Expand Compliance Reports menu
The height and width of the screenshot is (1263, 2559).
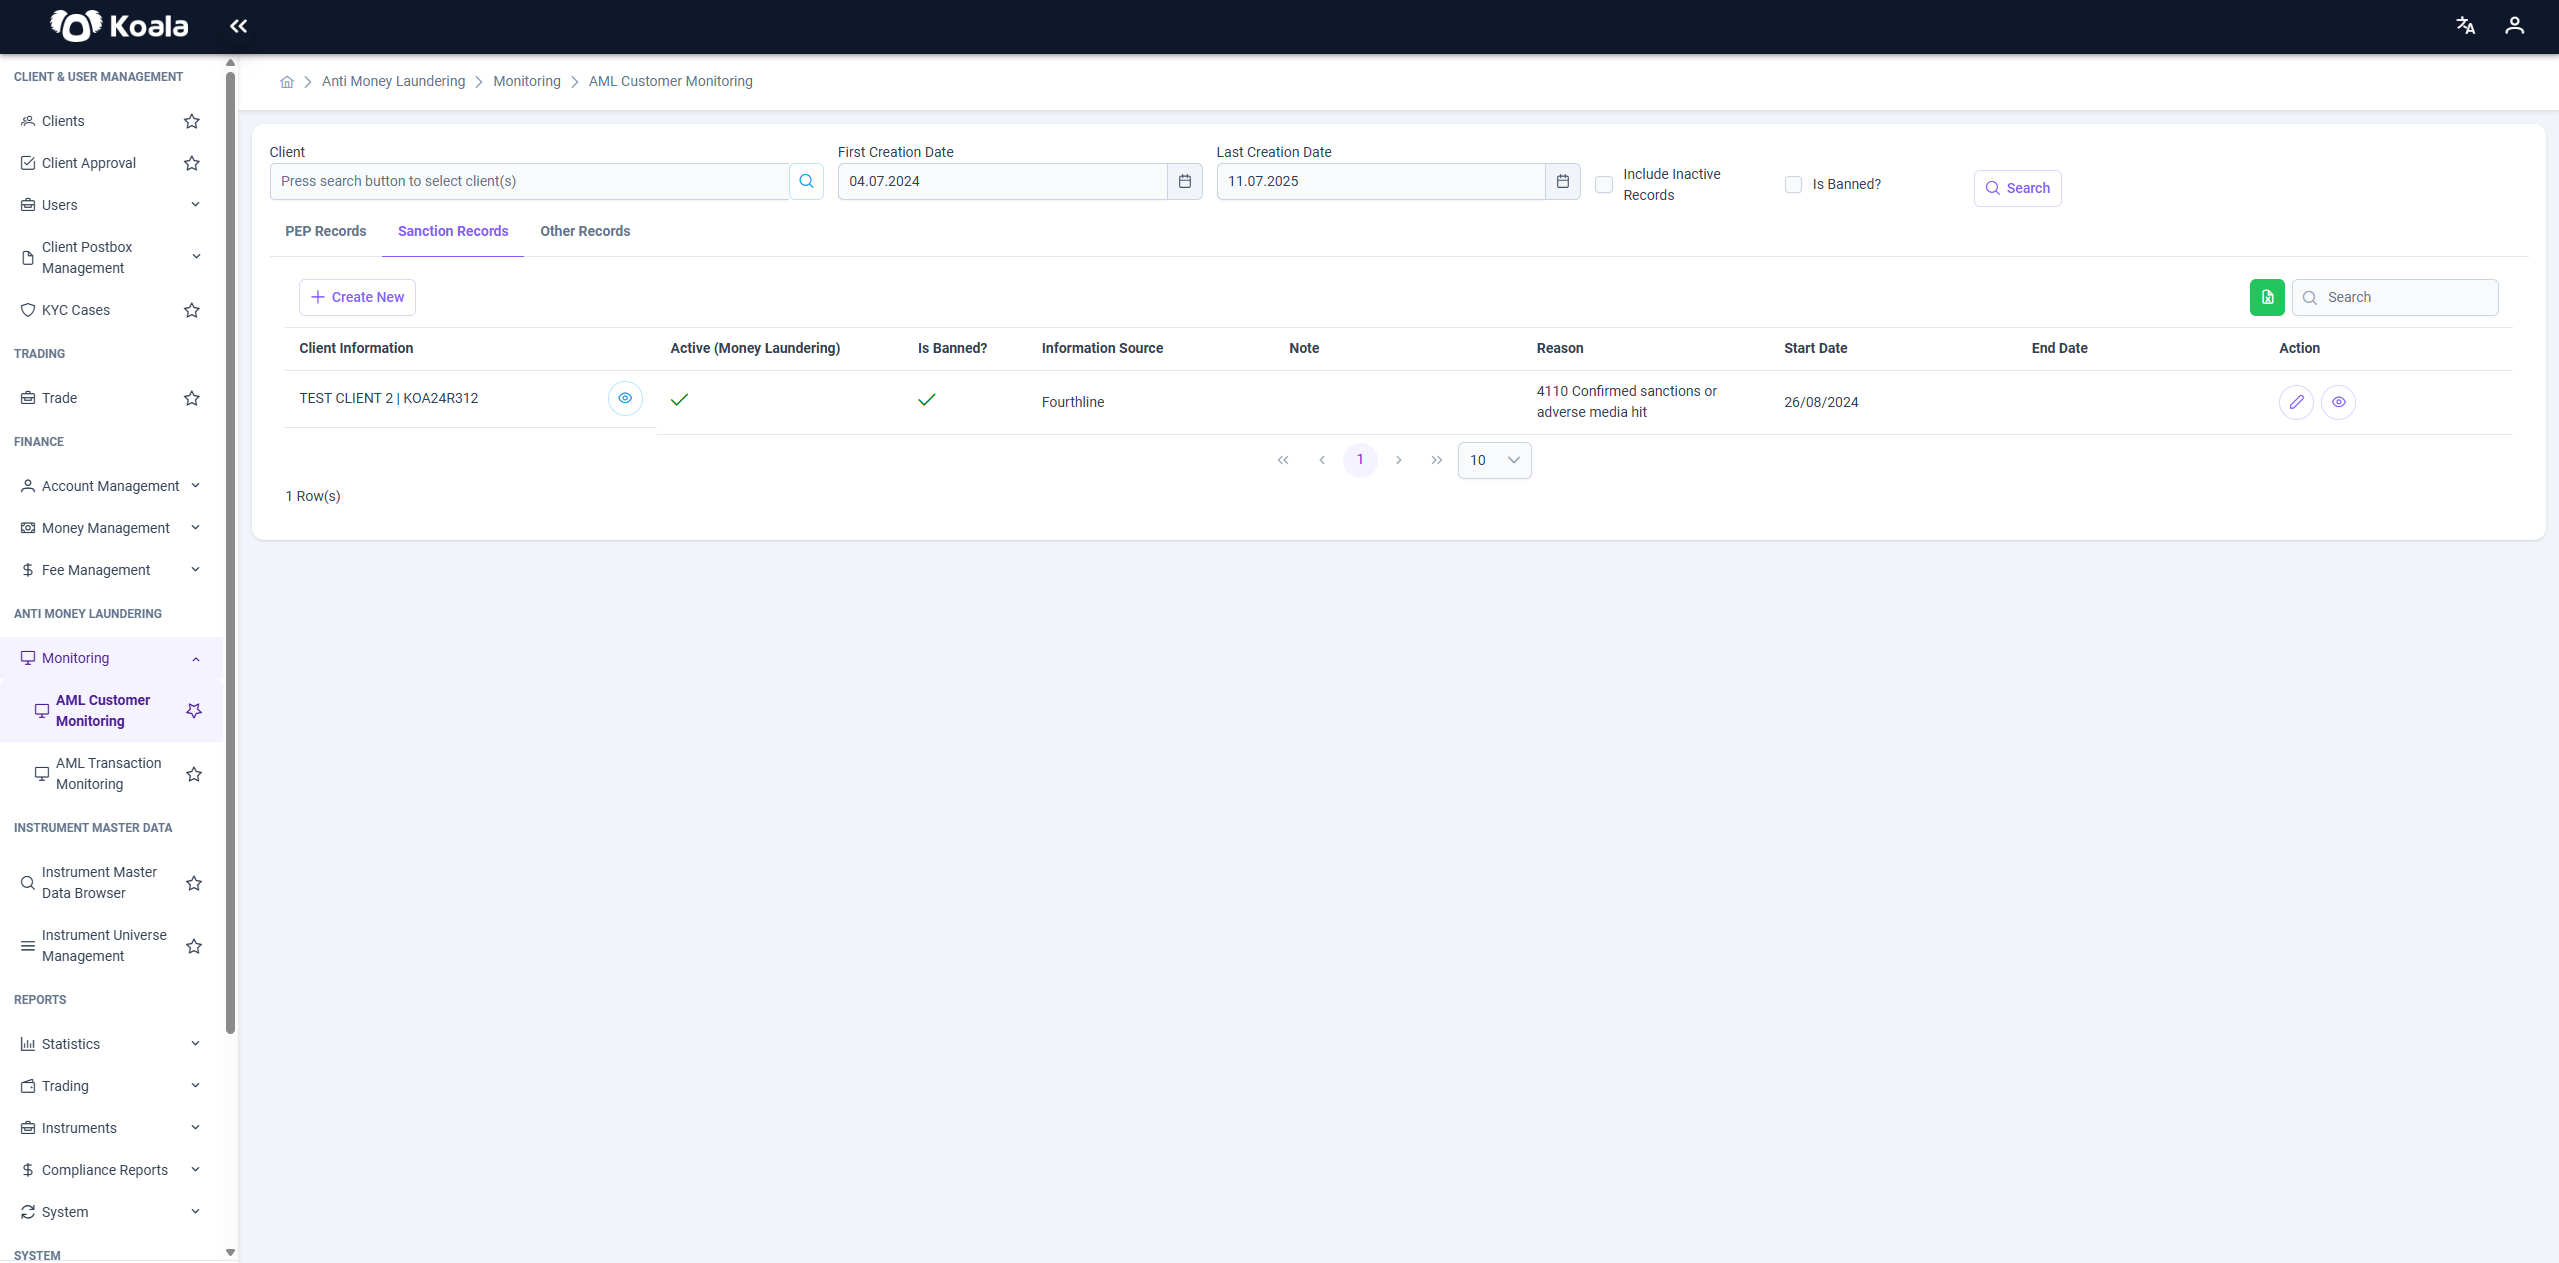pos(110,1170)
